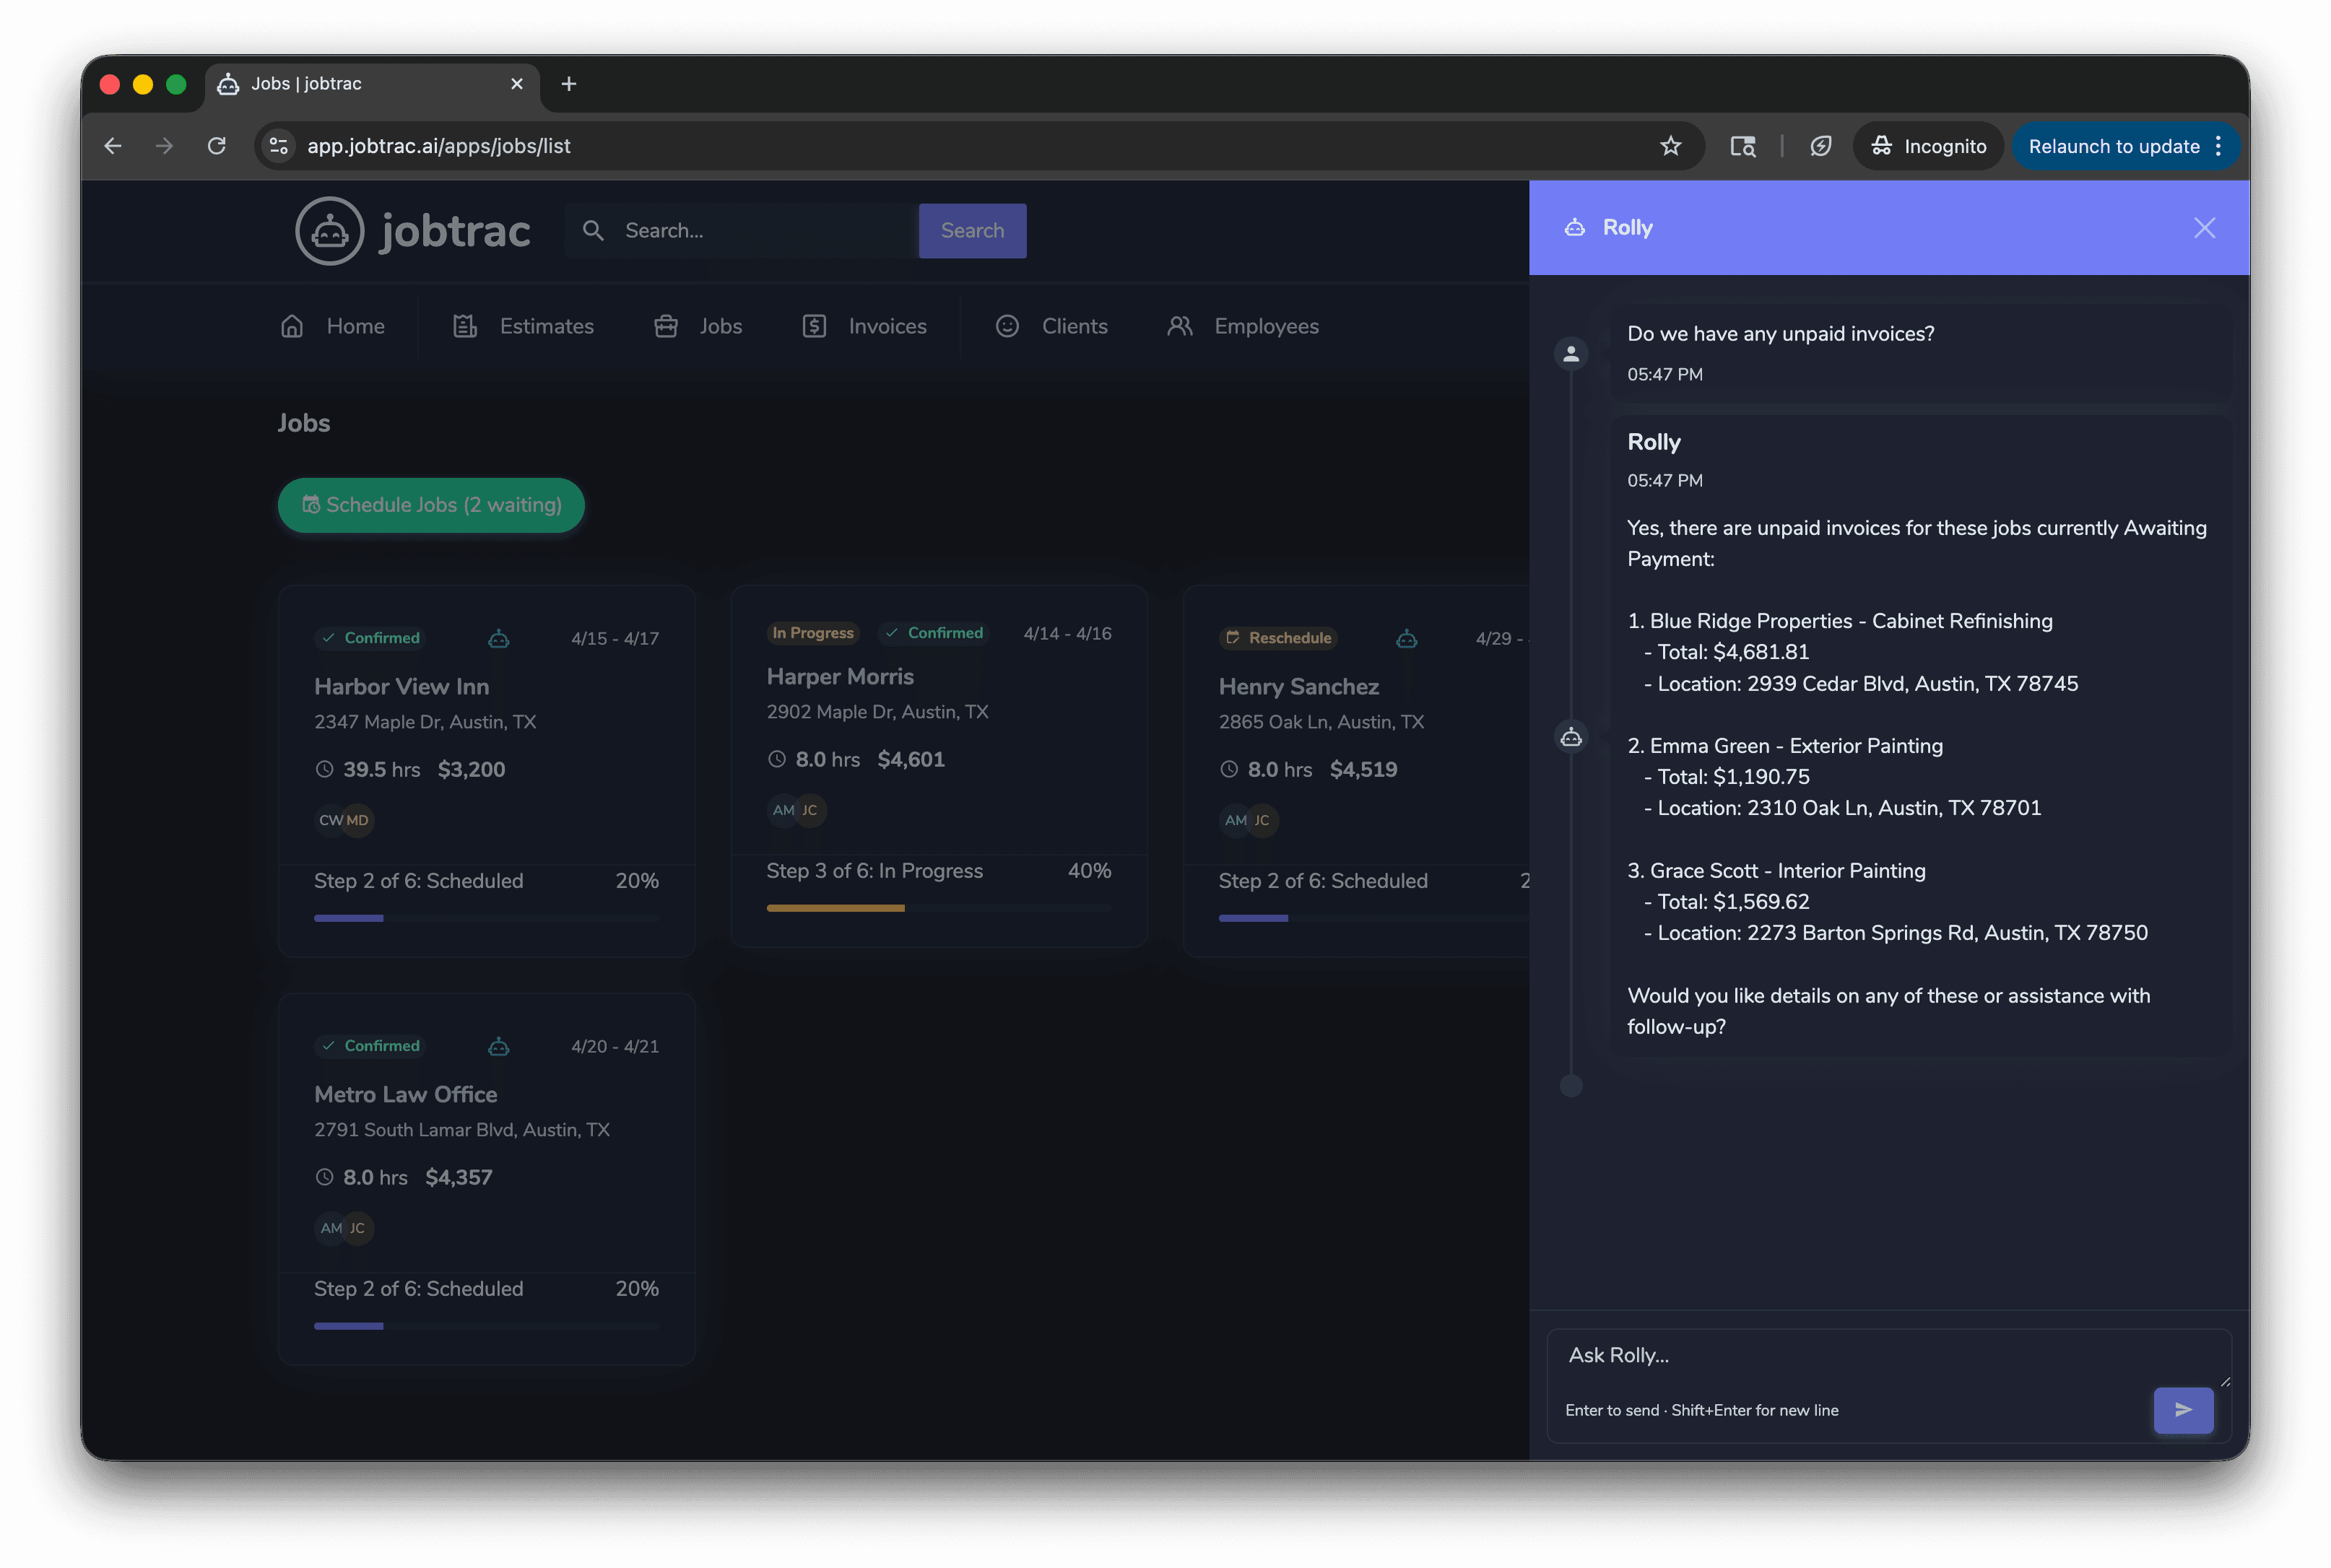Open Clients navigation item
2331x1568 pixels.
(1051, 327)
